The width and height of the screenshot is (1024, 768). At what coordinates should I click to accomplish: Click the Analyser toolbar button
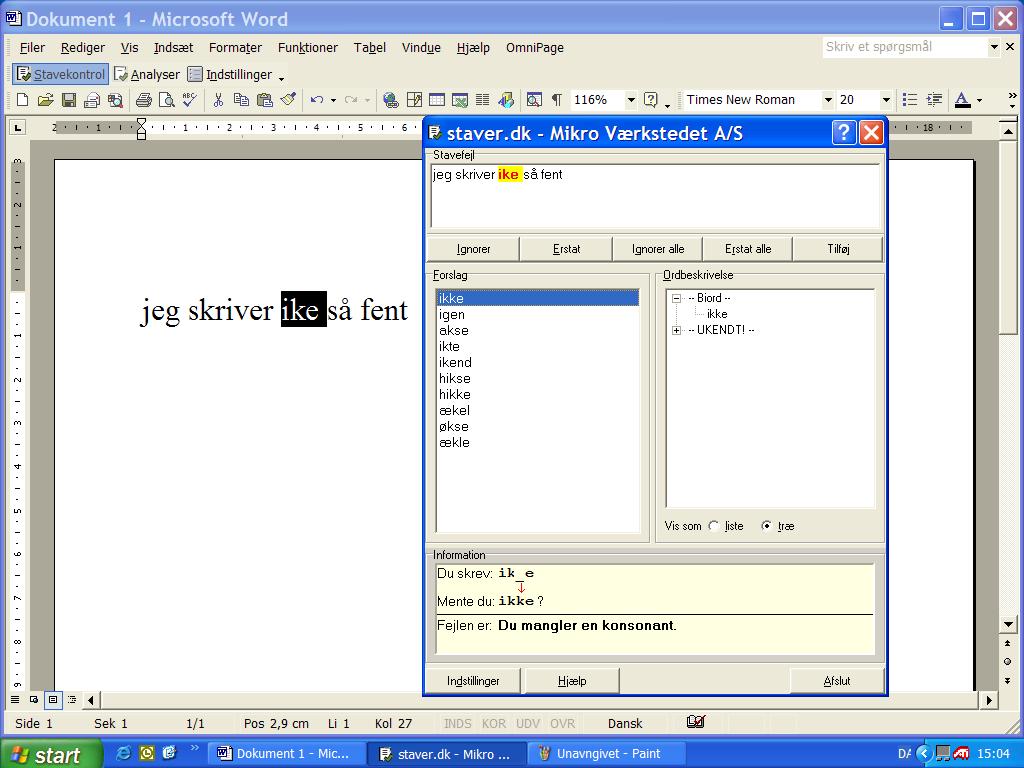click(x=147, y=74)
